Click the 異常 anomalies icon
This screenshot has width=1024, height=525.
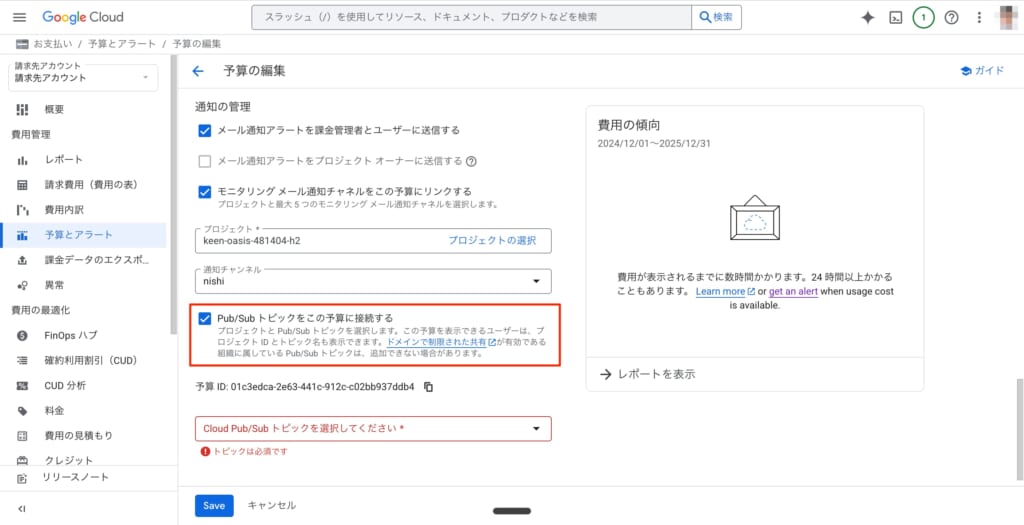tap(22, 285)
